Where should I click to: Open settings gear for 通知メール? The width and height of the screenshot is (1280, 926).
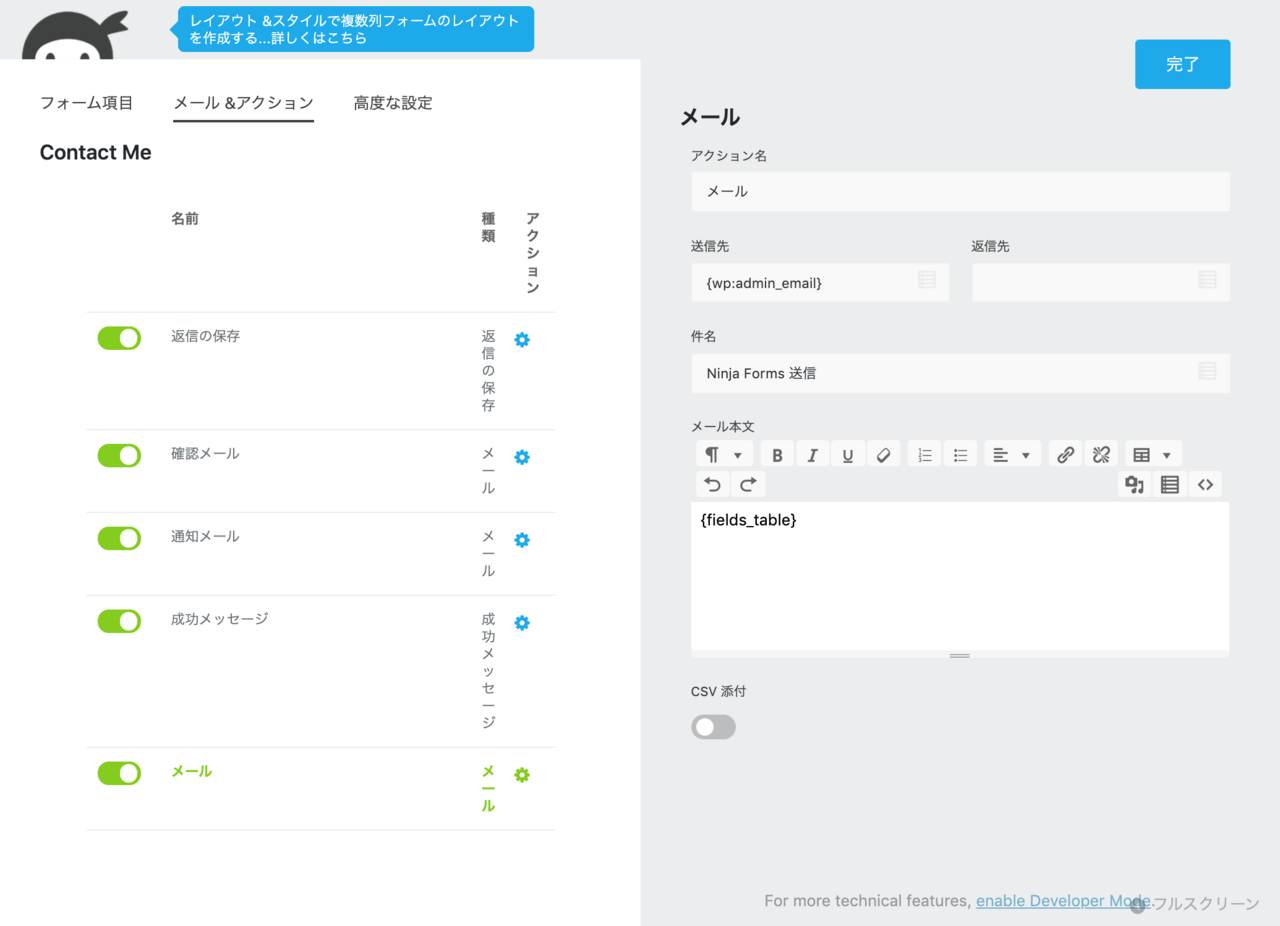(522, 540)
